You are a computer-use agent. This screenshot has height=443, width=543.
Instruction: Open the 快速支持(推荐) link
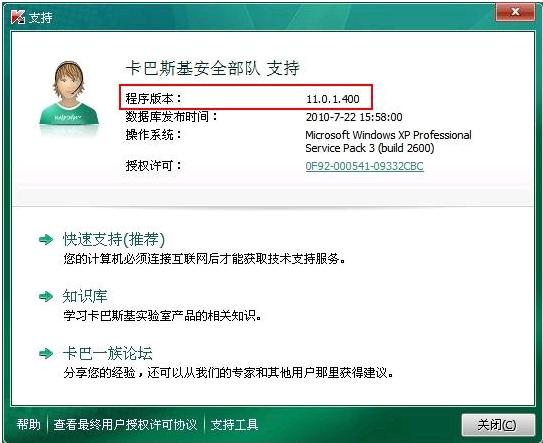114,239
